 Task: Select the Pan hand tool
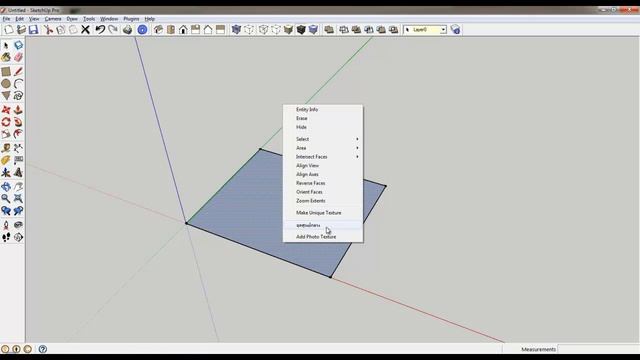coord(18,187)
